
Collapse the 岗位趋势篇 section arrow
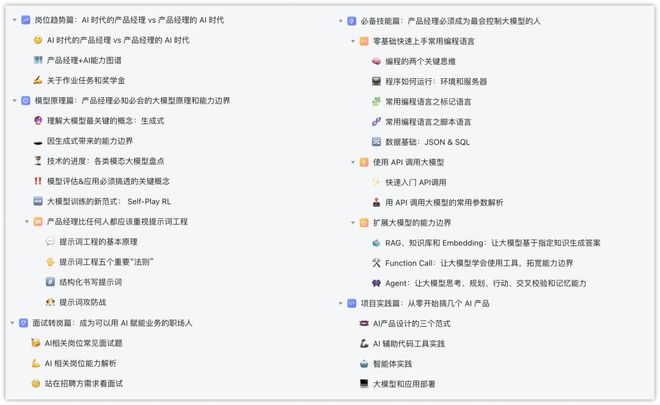point(14,20)
